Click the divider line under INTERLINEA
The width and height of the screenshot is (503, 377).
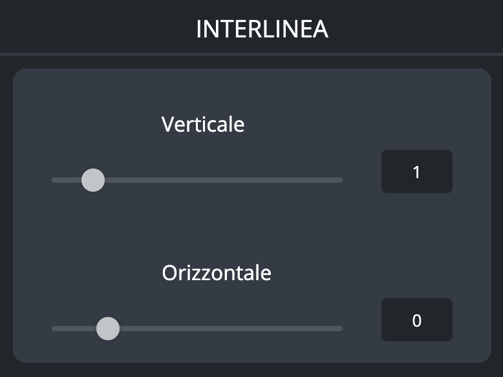251,54
